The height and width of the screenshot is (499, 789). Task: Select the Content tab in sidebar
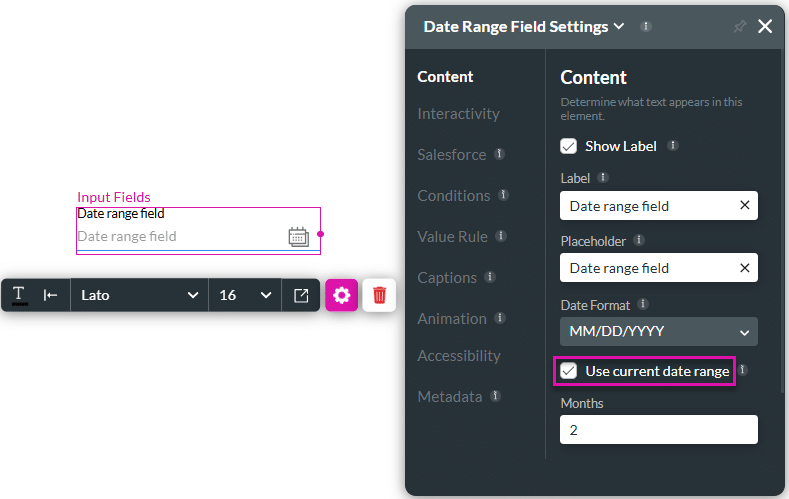tap(445, 76)
